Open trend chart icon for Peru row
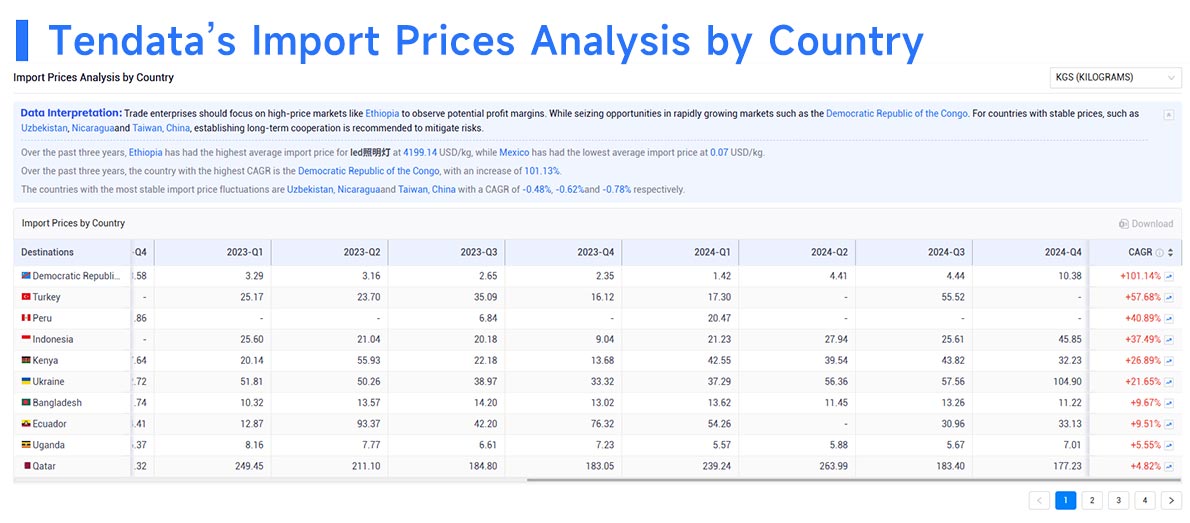 click(1169, 319)
